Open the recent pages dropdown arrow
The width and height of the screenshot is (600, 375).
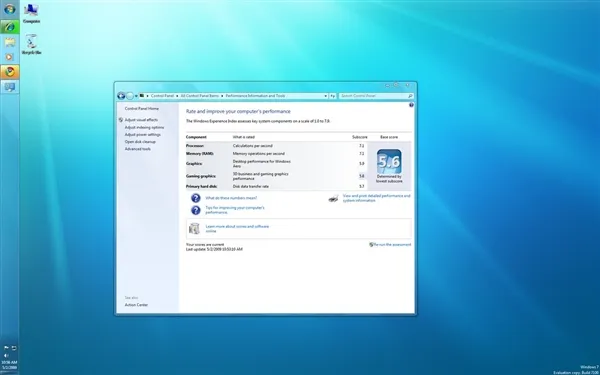[136, 96]
